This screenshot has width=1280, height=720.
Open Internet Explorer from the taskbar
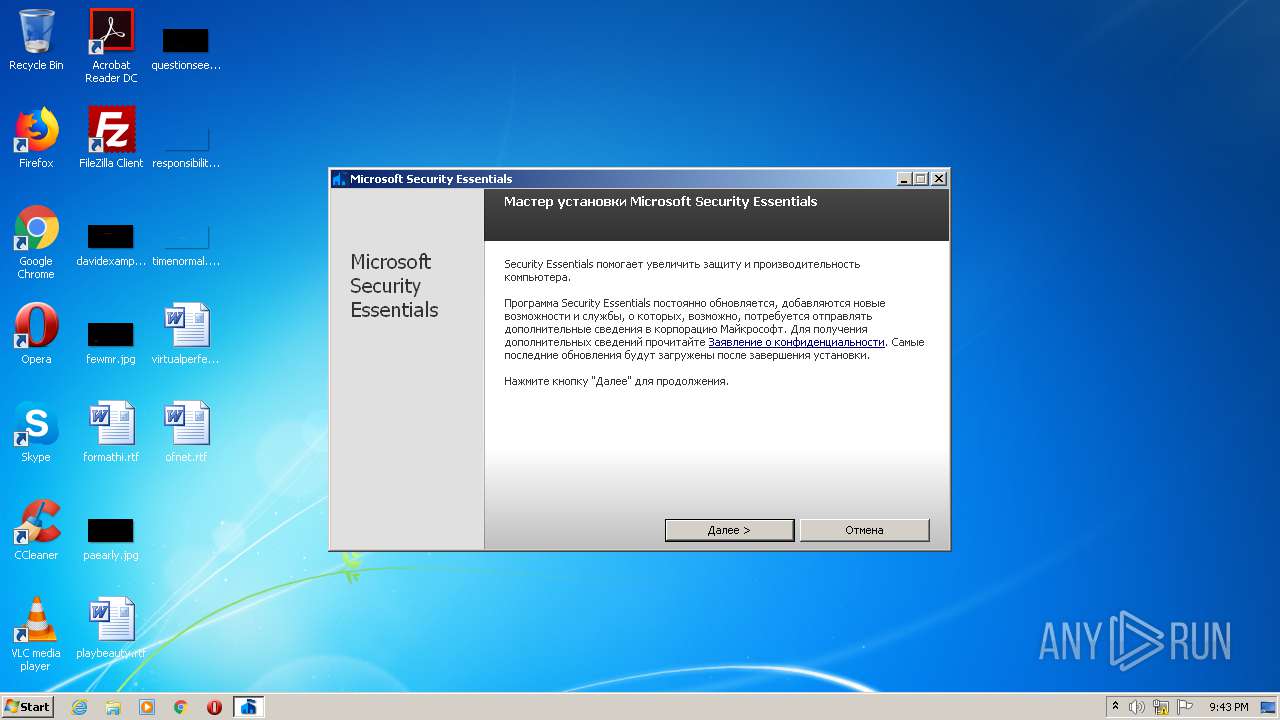coord(79,707)
